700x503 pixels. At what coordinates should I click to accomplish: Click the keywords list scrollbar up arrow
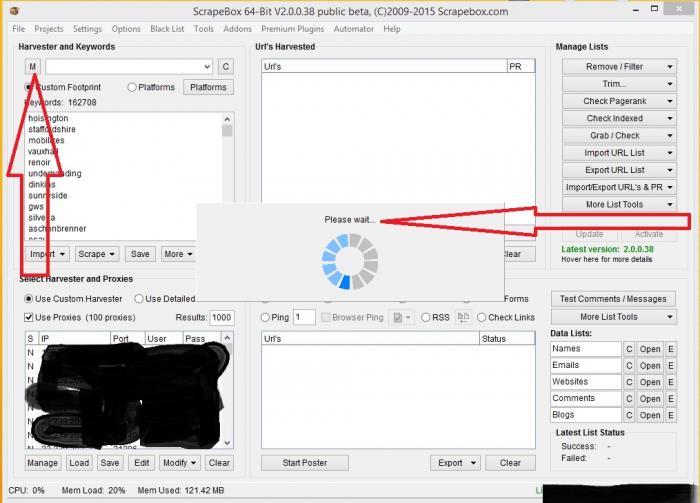click(227, 120)
